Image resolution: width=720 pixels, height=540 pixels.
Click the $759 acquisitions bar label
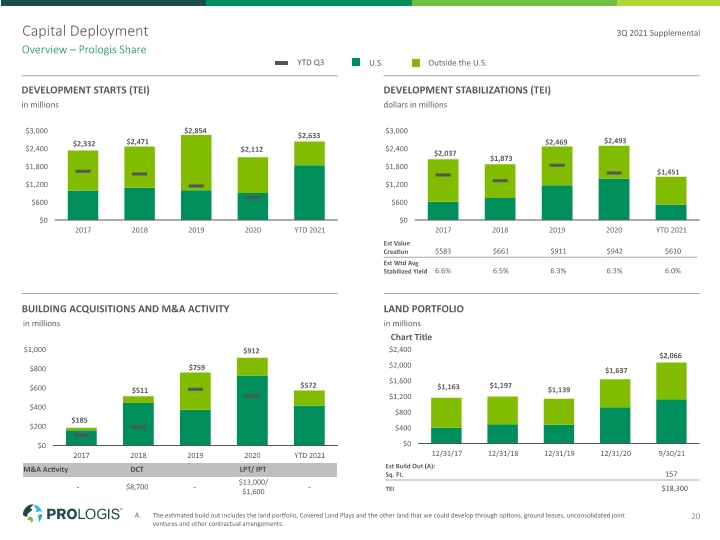pyautogui.click(x=197, y=367)
